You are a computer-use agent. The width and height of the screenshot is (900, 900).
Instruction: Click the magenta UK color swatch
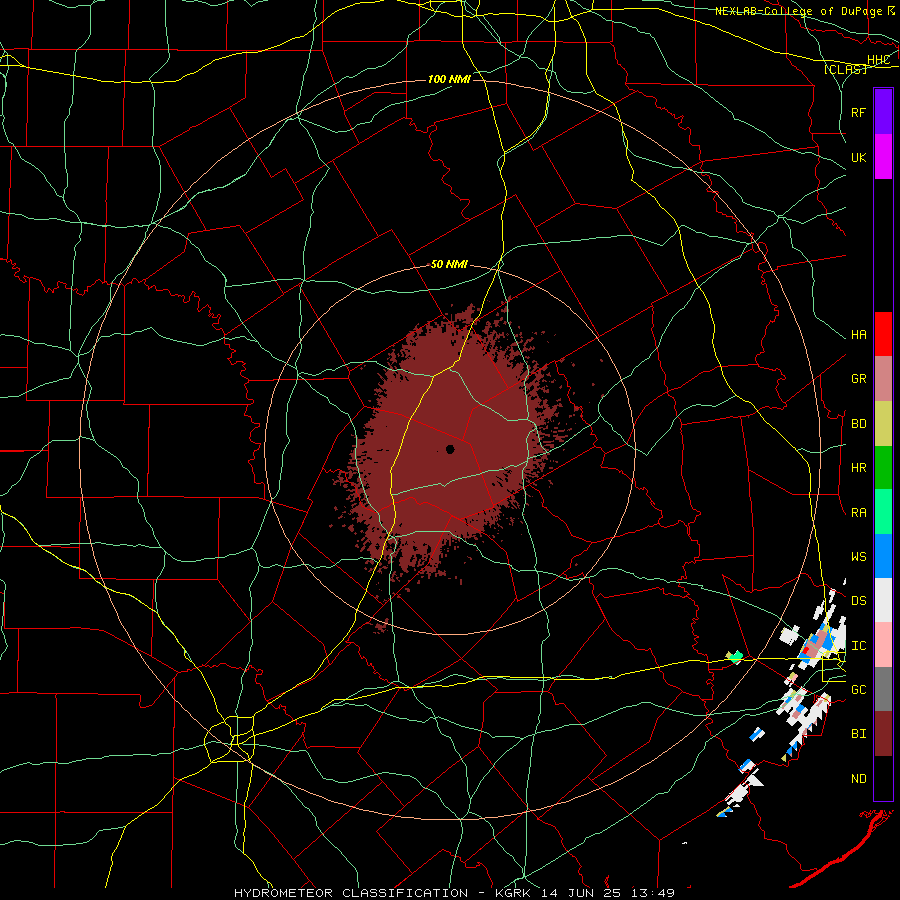[x=883, y=157]
